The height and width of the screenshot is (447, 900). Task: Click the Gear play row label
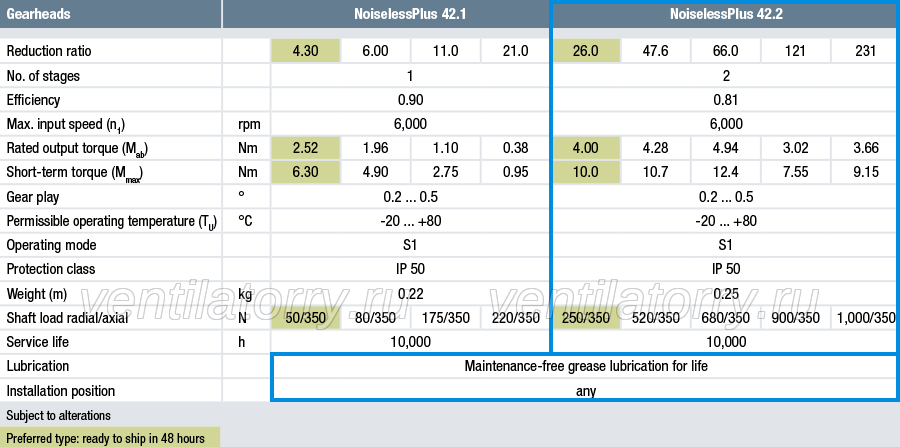click(x=31, y=197)
